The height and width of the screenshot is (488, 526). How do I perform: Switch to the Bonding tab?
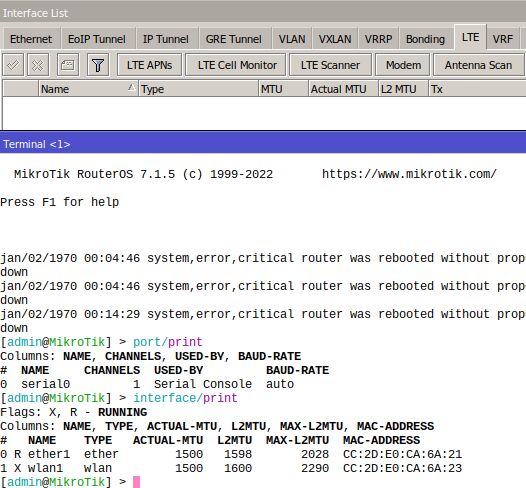tap(425, 39)
